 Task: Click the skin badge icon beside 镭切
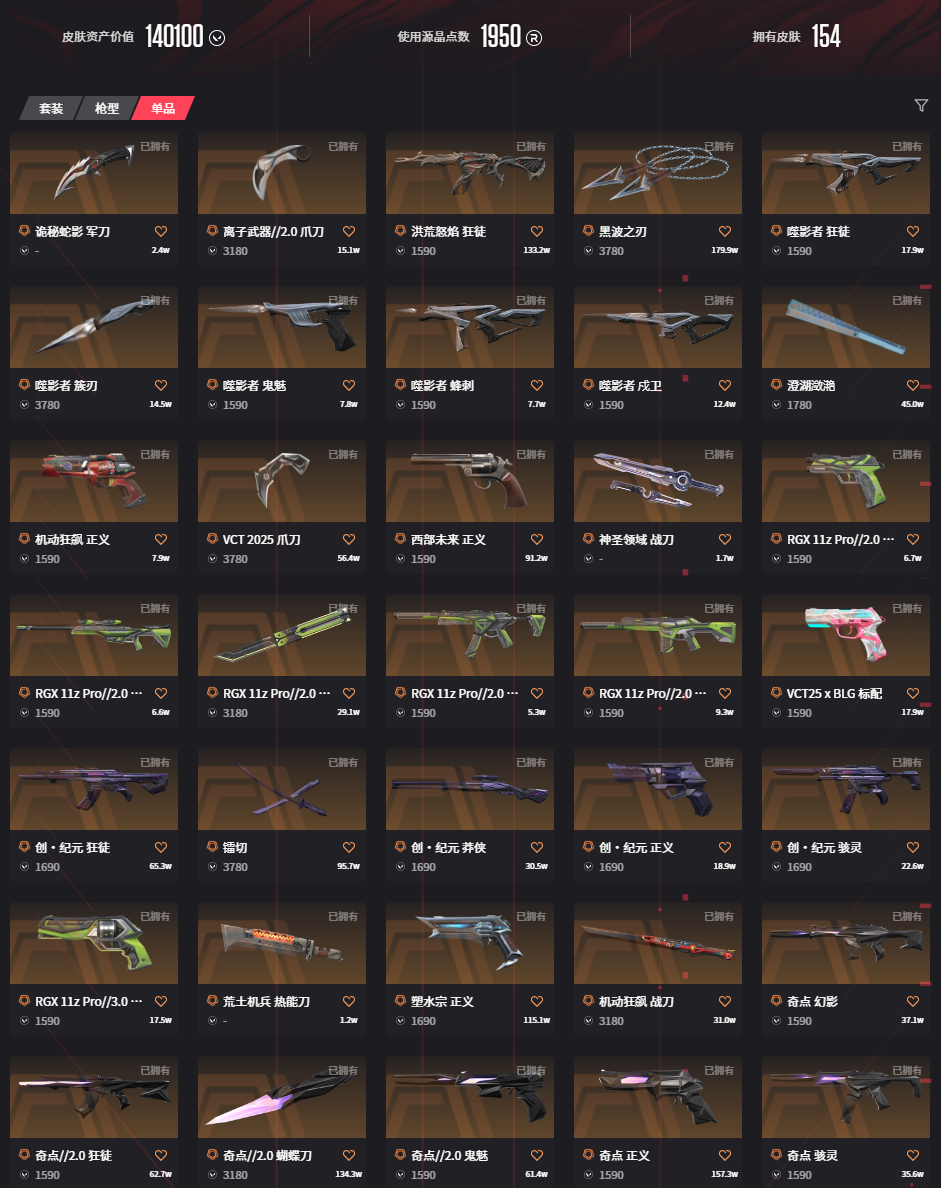pos(212,846)
